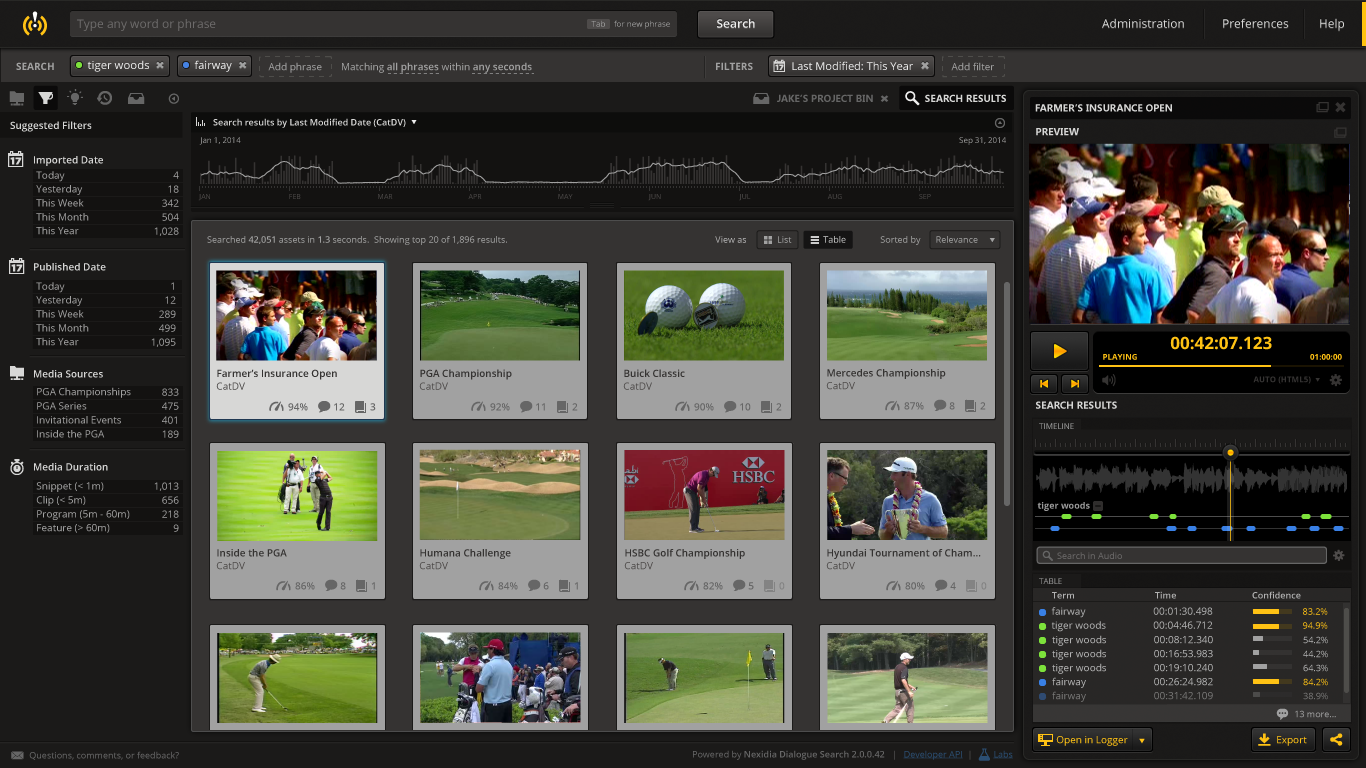The height and width of the screenshot is (768, 1366).
Task: Click the bar chart icon beside Search results by Last Modified Date
Action: click(x=202, y=122)
